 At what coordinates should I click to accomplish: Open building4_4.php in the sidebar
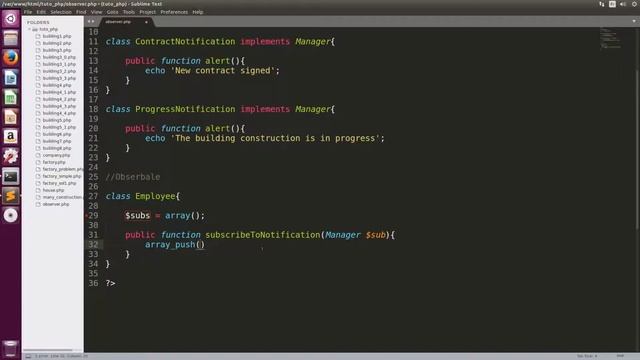pos(59,113)
